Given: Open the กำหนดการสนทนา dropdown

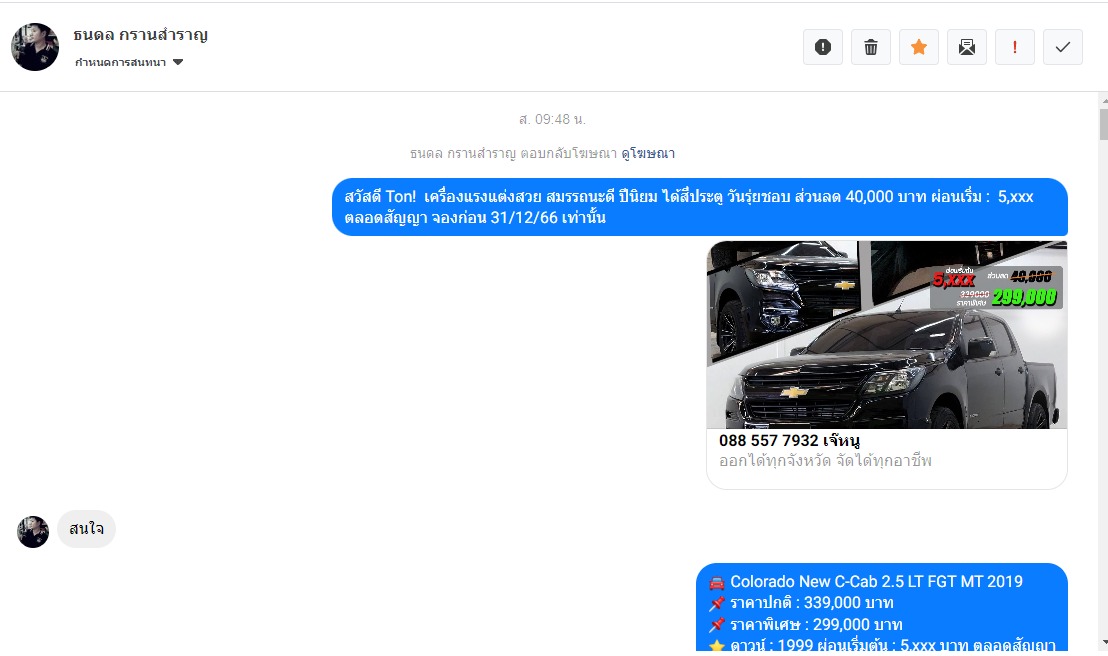Looking at the screenshot, I should 129,62.
